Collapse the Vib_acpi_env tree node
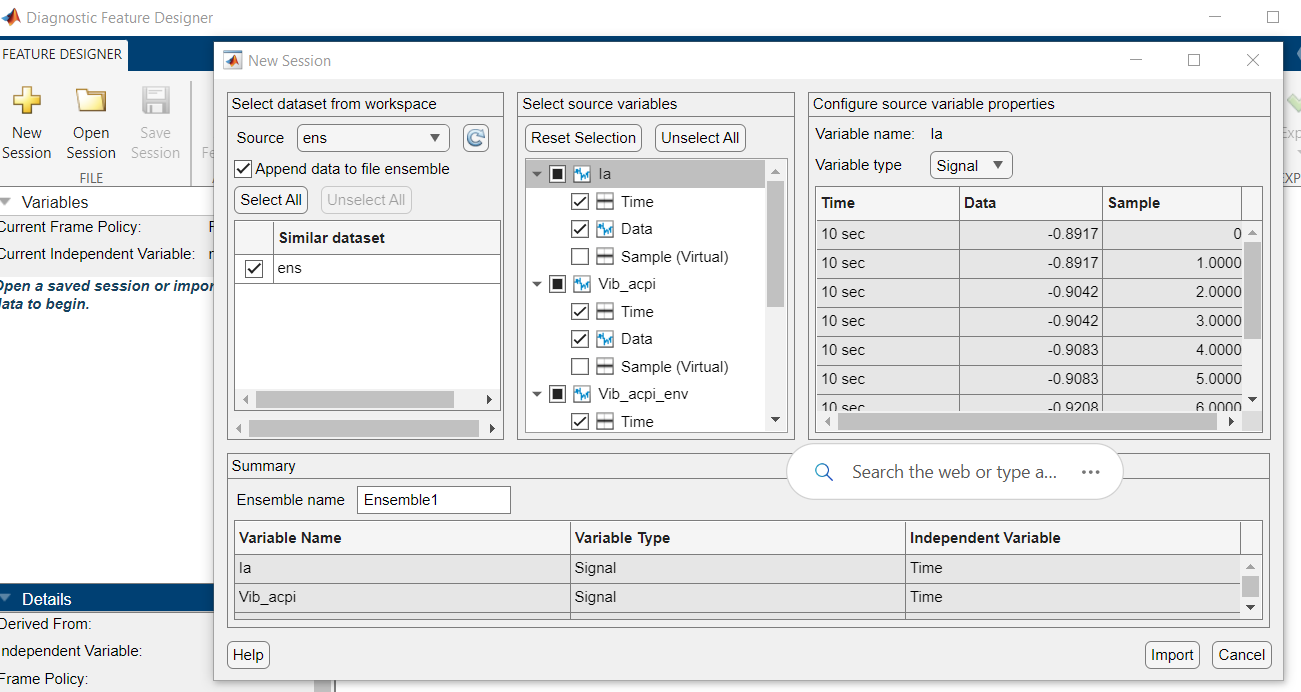Screen dimensions: 1301x692 pos(537,394)
